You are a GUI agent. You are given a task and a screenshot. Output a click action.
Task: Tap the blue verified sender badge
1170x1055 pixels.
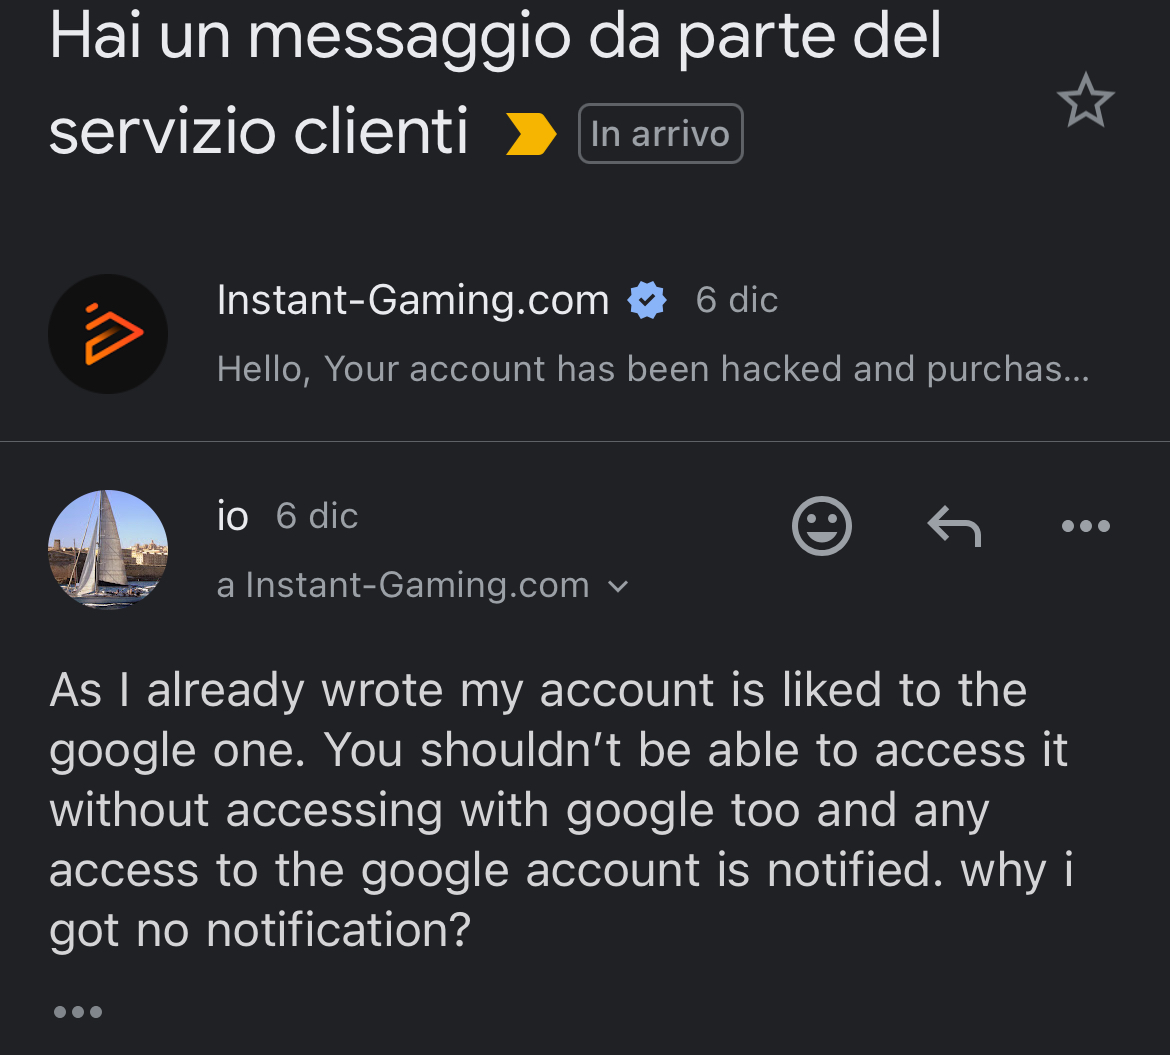[x=647, y=301]
